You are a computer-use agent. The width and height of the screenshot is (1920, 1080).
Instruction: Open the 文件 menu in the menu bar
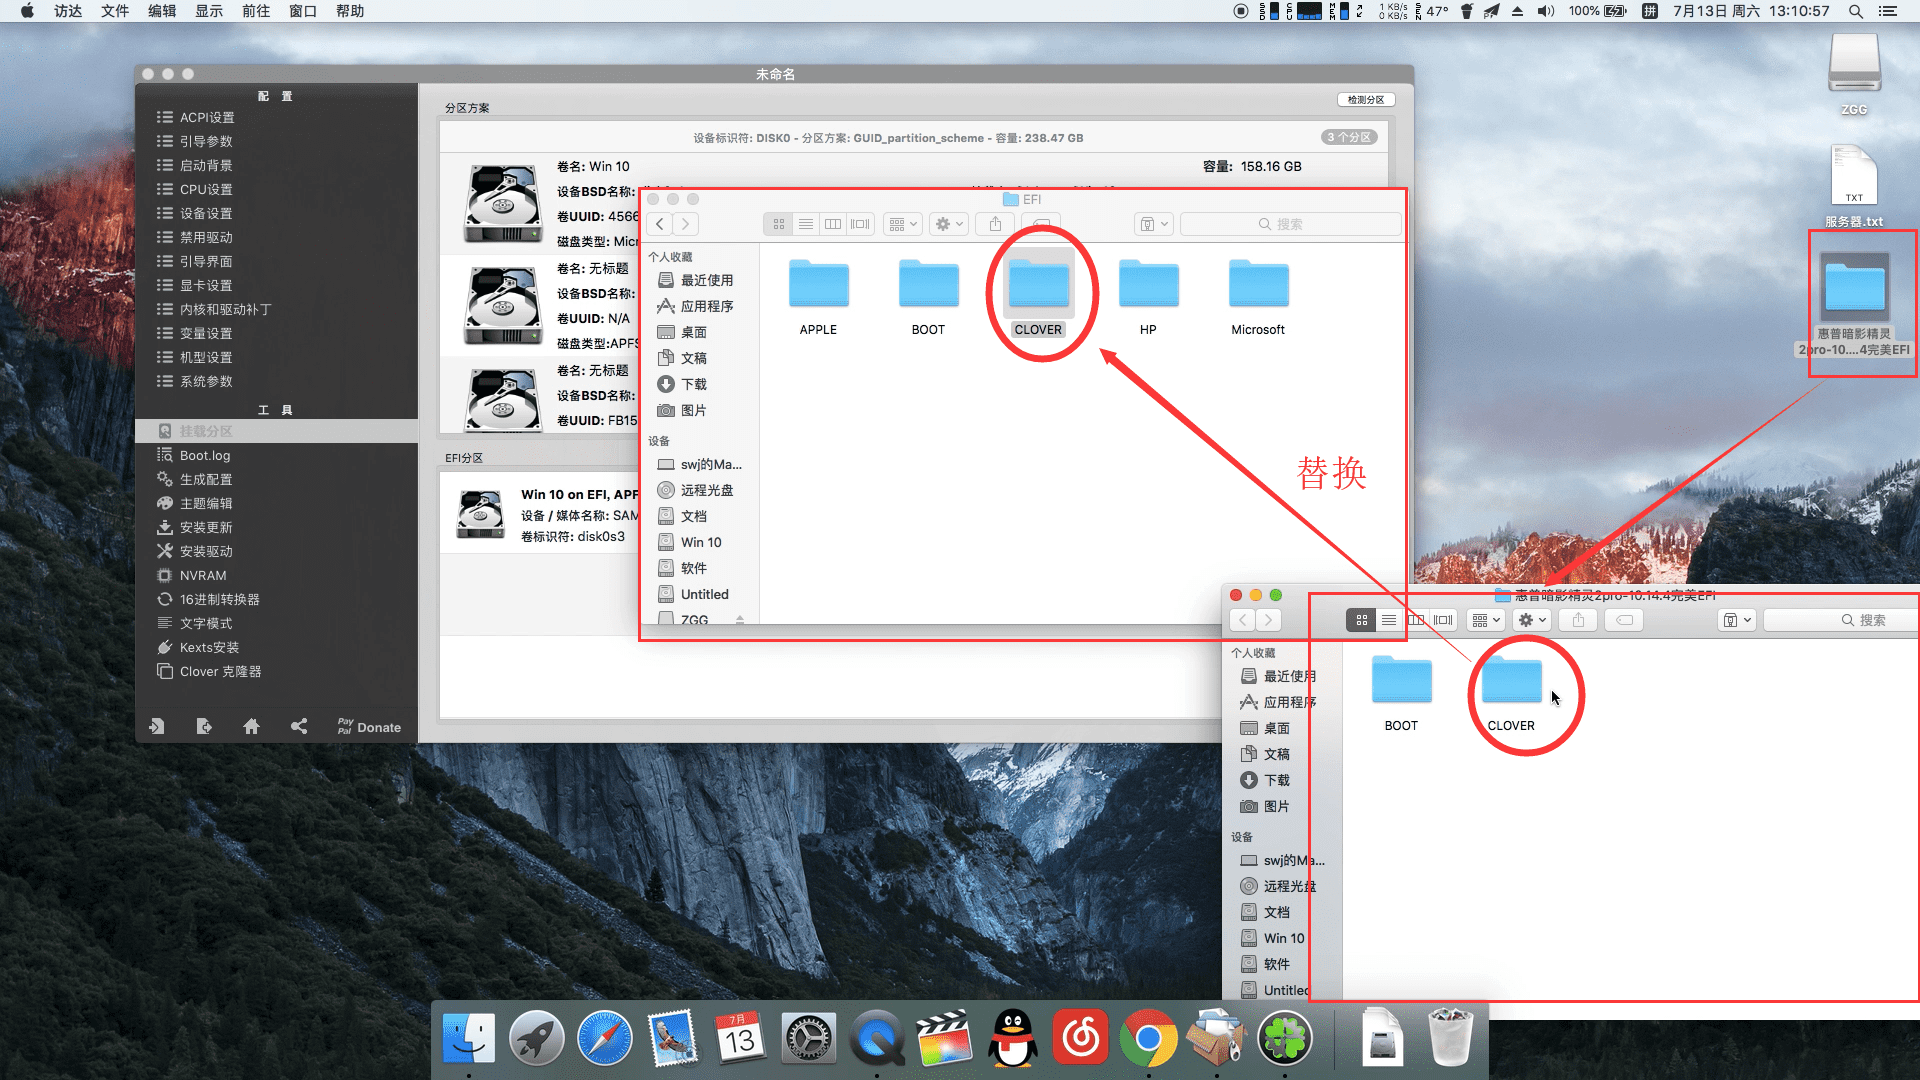click(115, 11)
